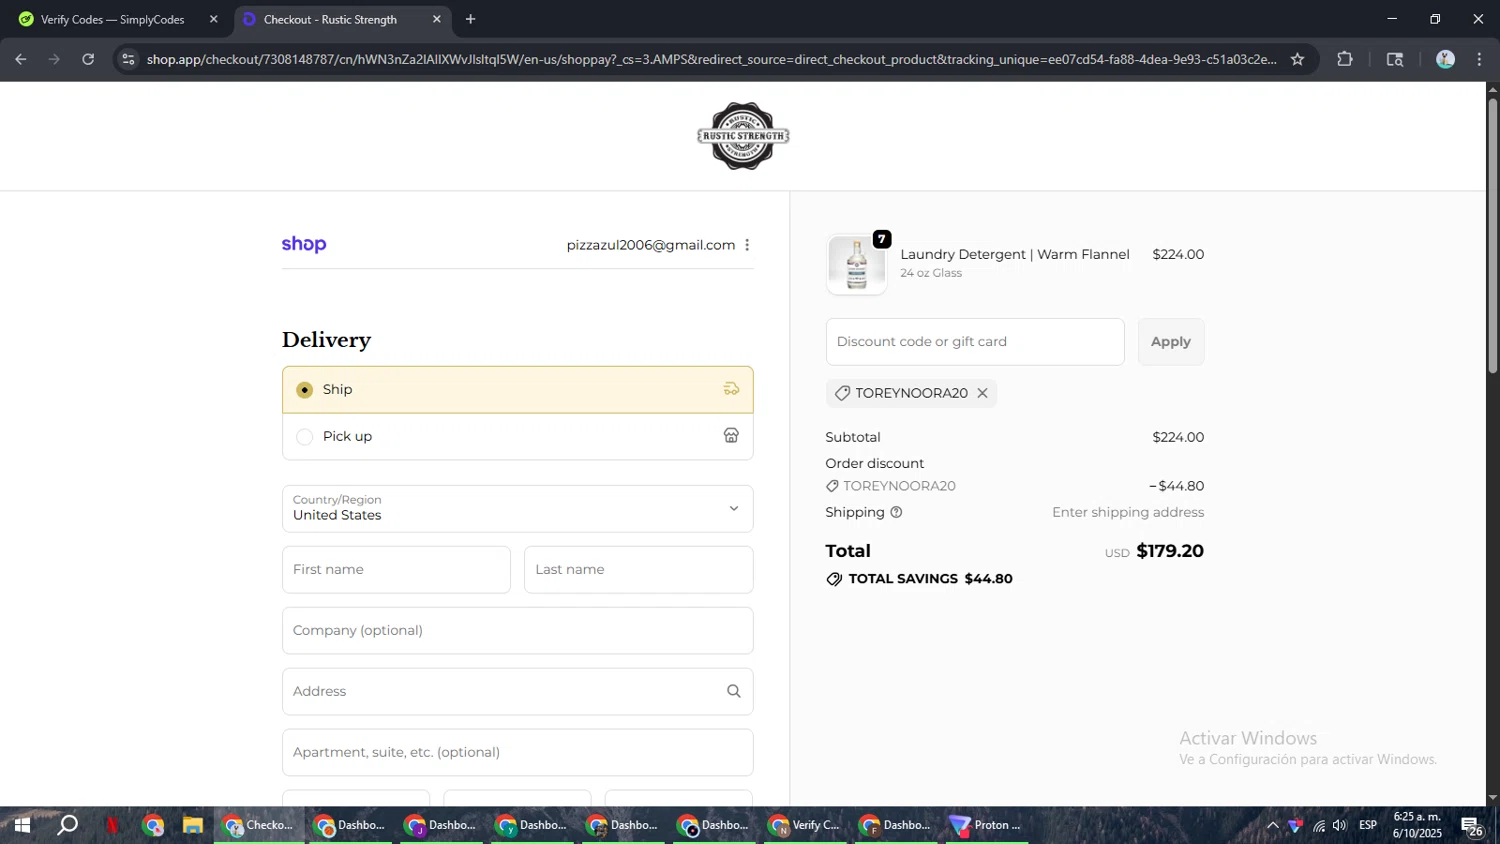Open the Wi-Fi network tray icon
The width and height of the screenshot is (1500, 844).
pos(1319,825)
